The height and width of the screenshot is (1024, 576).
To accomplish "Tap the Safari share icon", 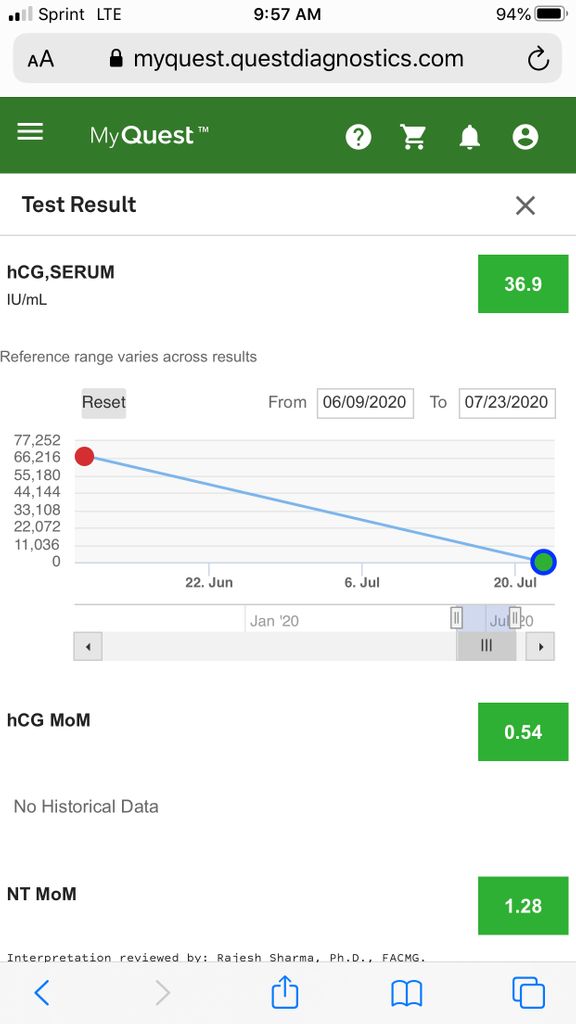I will (x=285, y=993).
